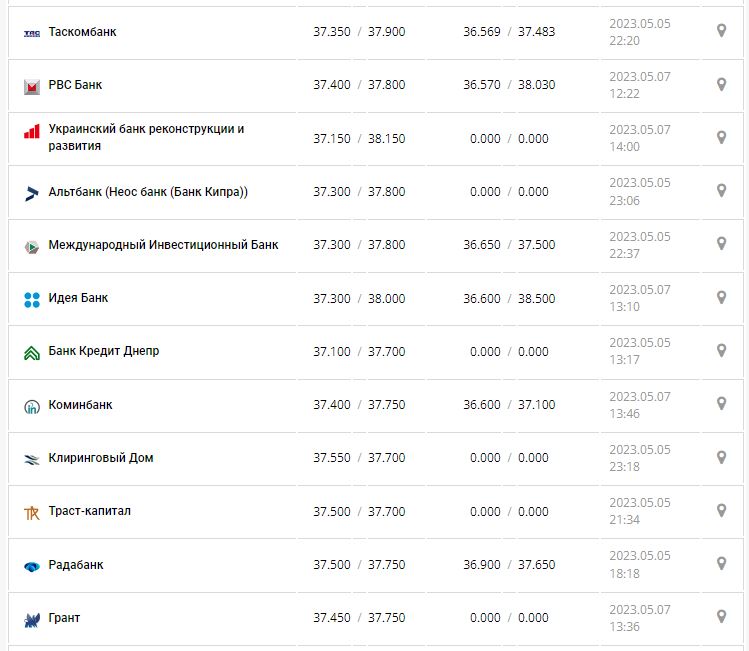The height and width of the screenshot is (651, 749).
Task: Click the Альтбанк logo icon
Action: [31, 193]
